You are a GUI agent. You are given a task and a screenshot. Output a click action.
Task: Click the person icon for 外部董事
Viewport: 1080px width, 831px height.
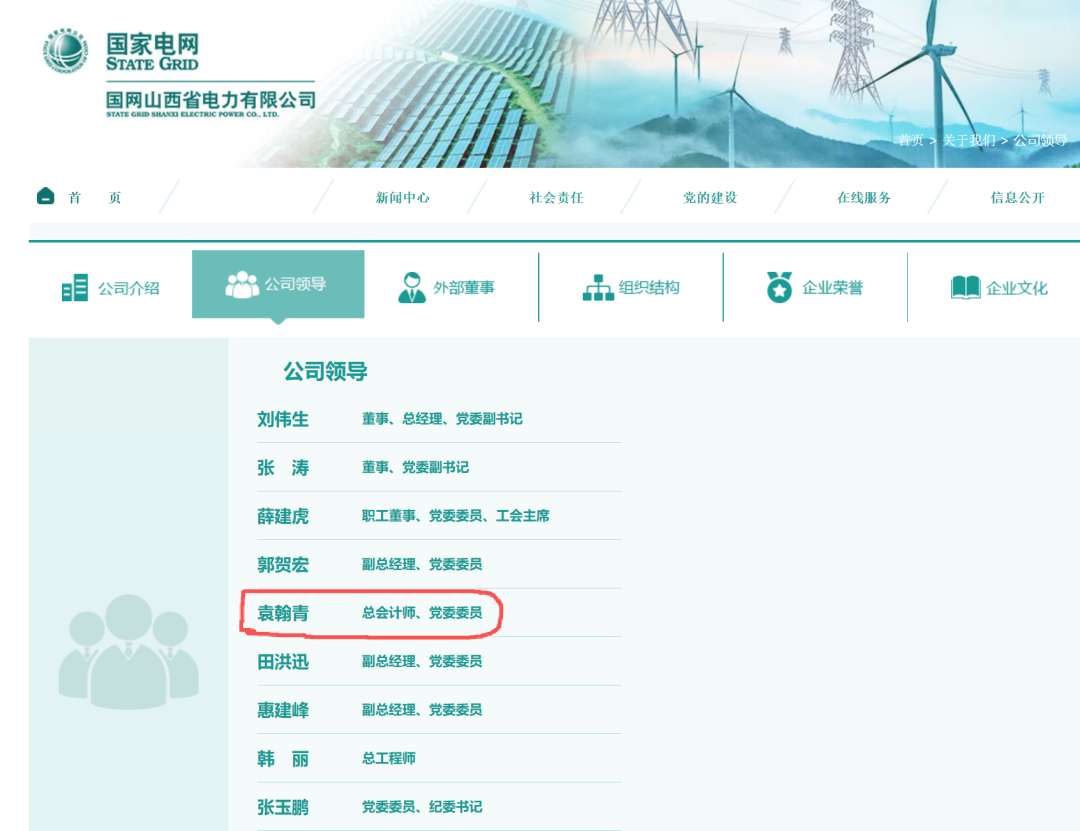(x=412, y=287)
